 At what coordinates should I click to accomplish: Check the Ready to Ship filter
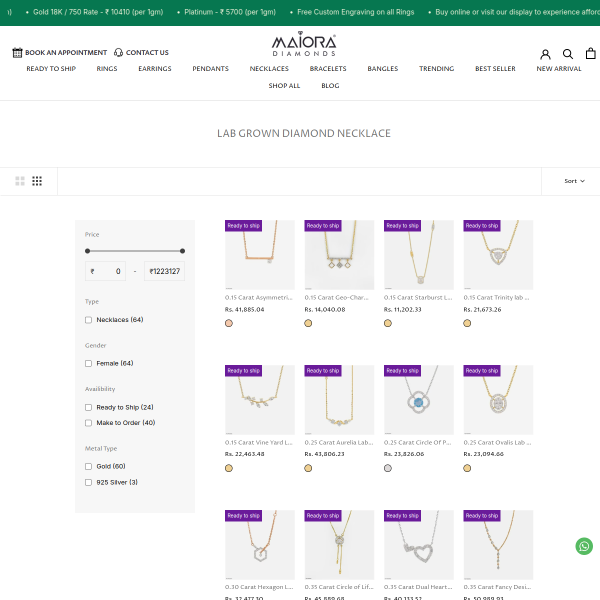(89, 407)
